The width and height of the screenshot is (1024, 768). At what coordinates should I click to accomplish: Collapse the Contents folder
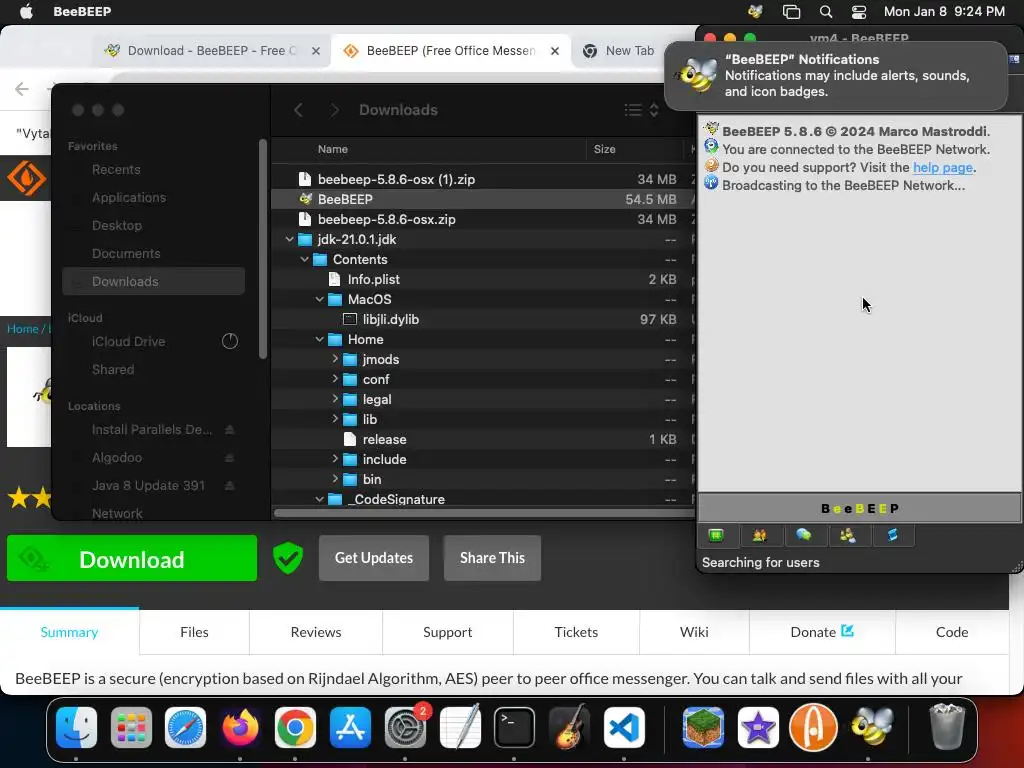[x=304, y=259]
